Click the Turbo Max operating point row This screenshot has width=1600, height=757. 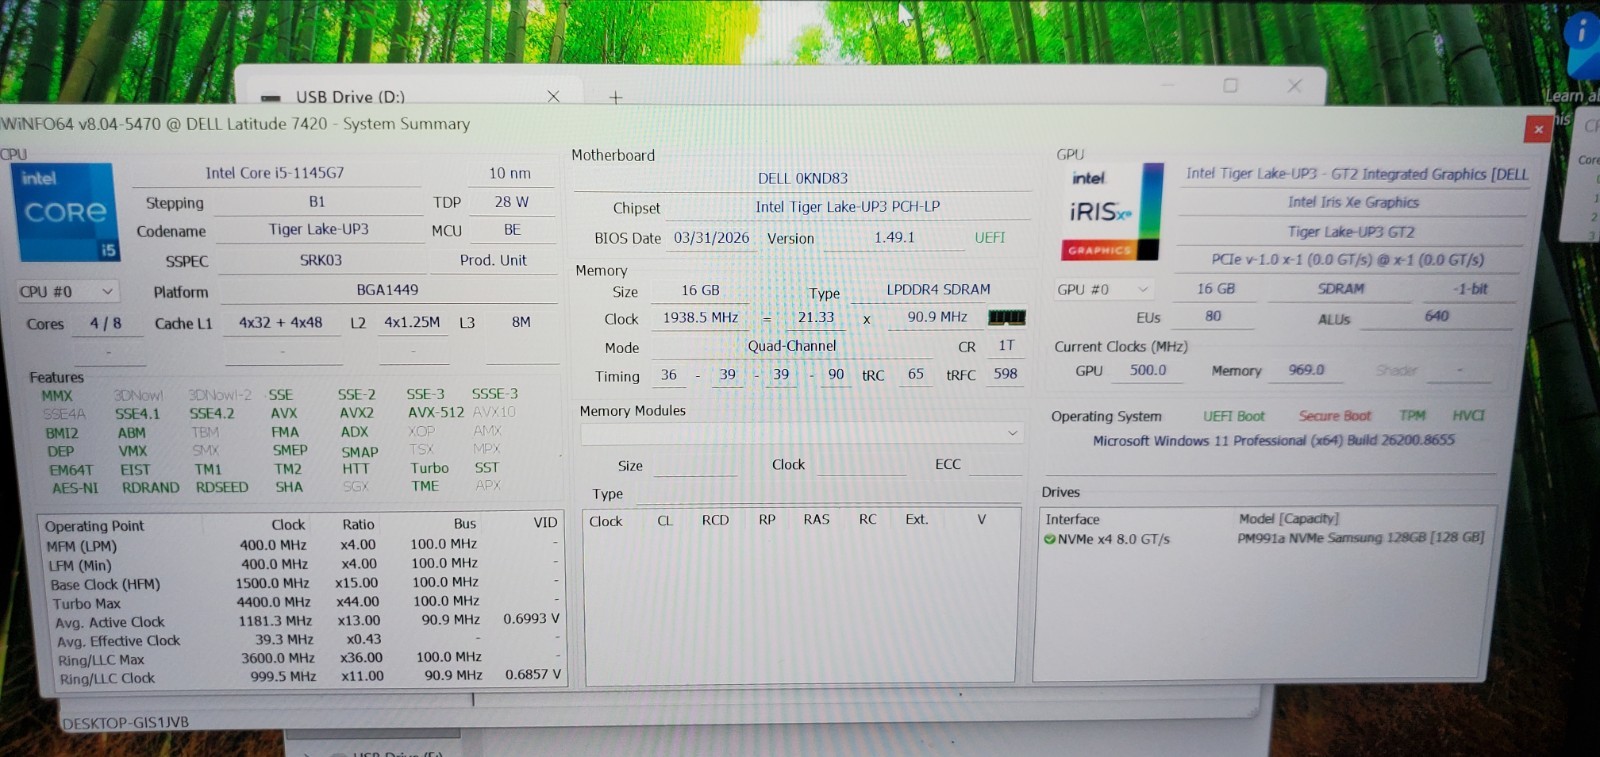[304, 602]
